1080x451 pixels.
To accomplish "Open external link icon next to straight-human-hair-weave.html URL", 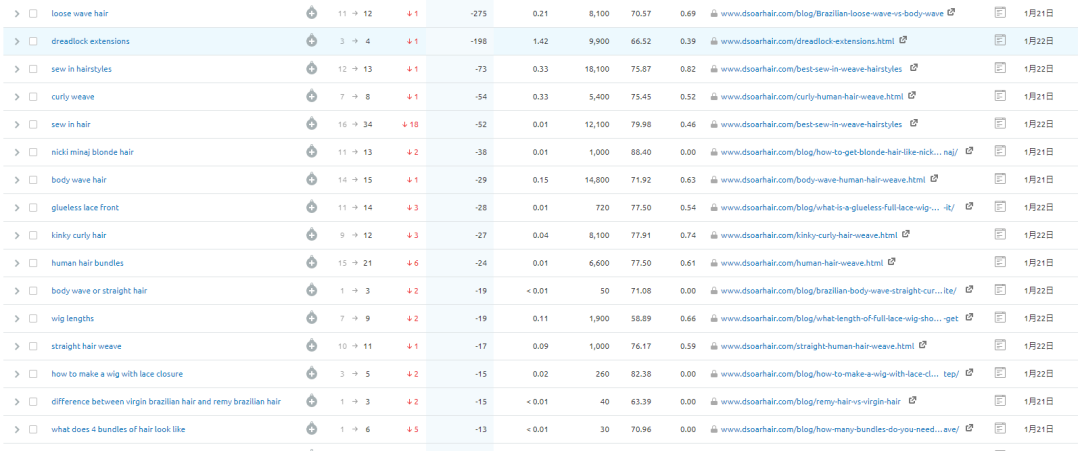I will [923, 345].
